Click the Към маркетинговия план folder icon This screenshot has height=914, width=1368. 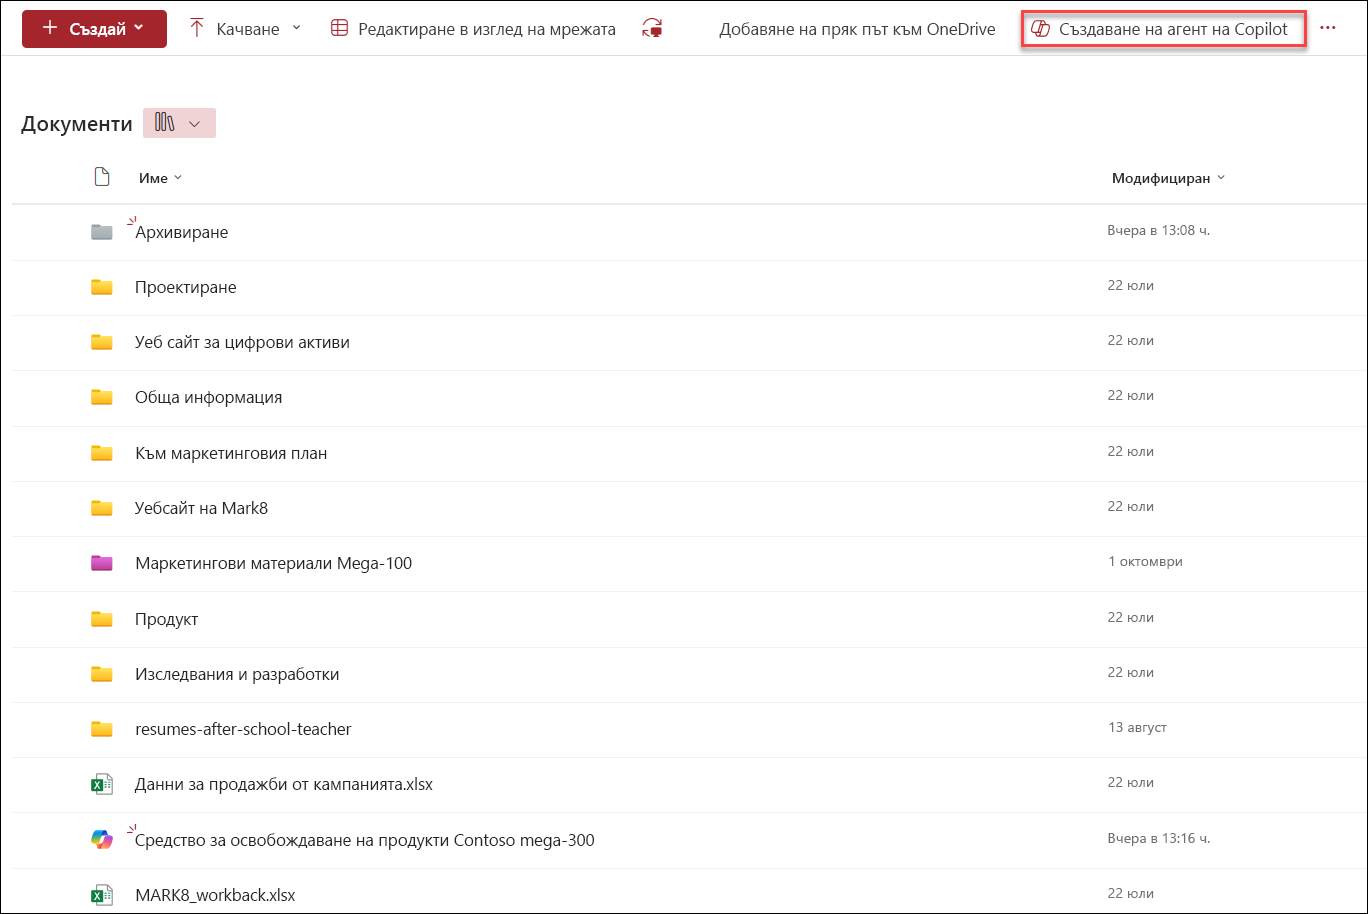click(x=101, y=453)
